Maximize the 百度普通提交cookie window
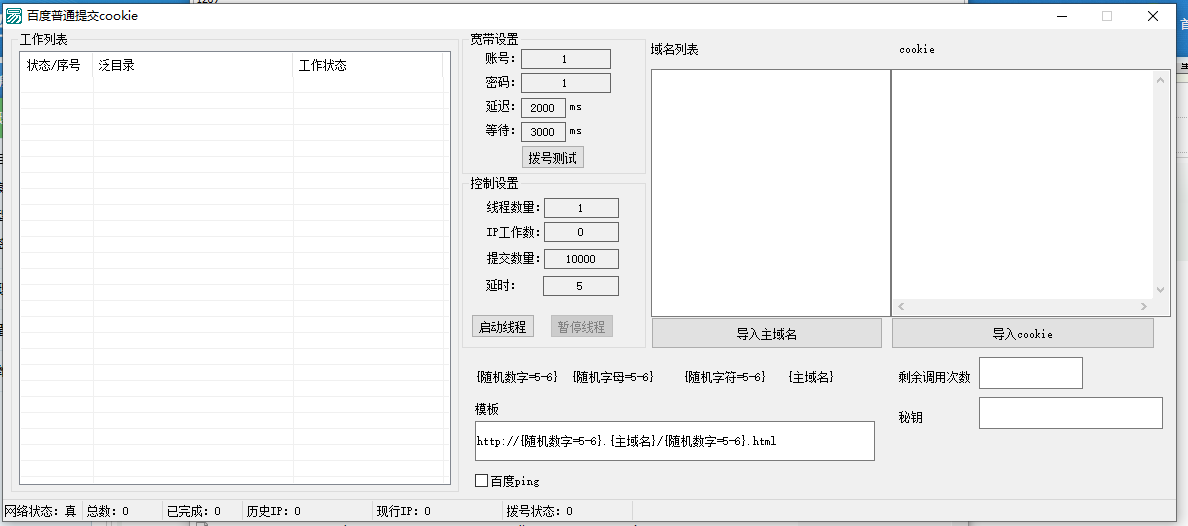Image resolution: width=1188 pixels, height=526 pixels. [1107, 16]
